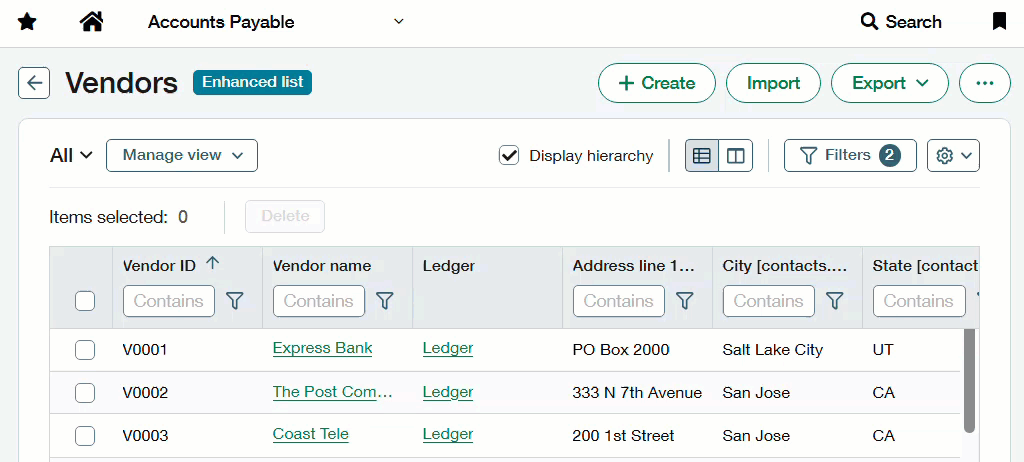1024x462 pixels.
Task: Click the star favorites icon
Action: click(x=27, y=22)
